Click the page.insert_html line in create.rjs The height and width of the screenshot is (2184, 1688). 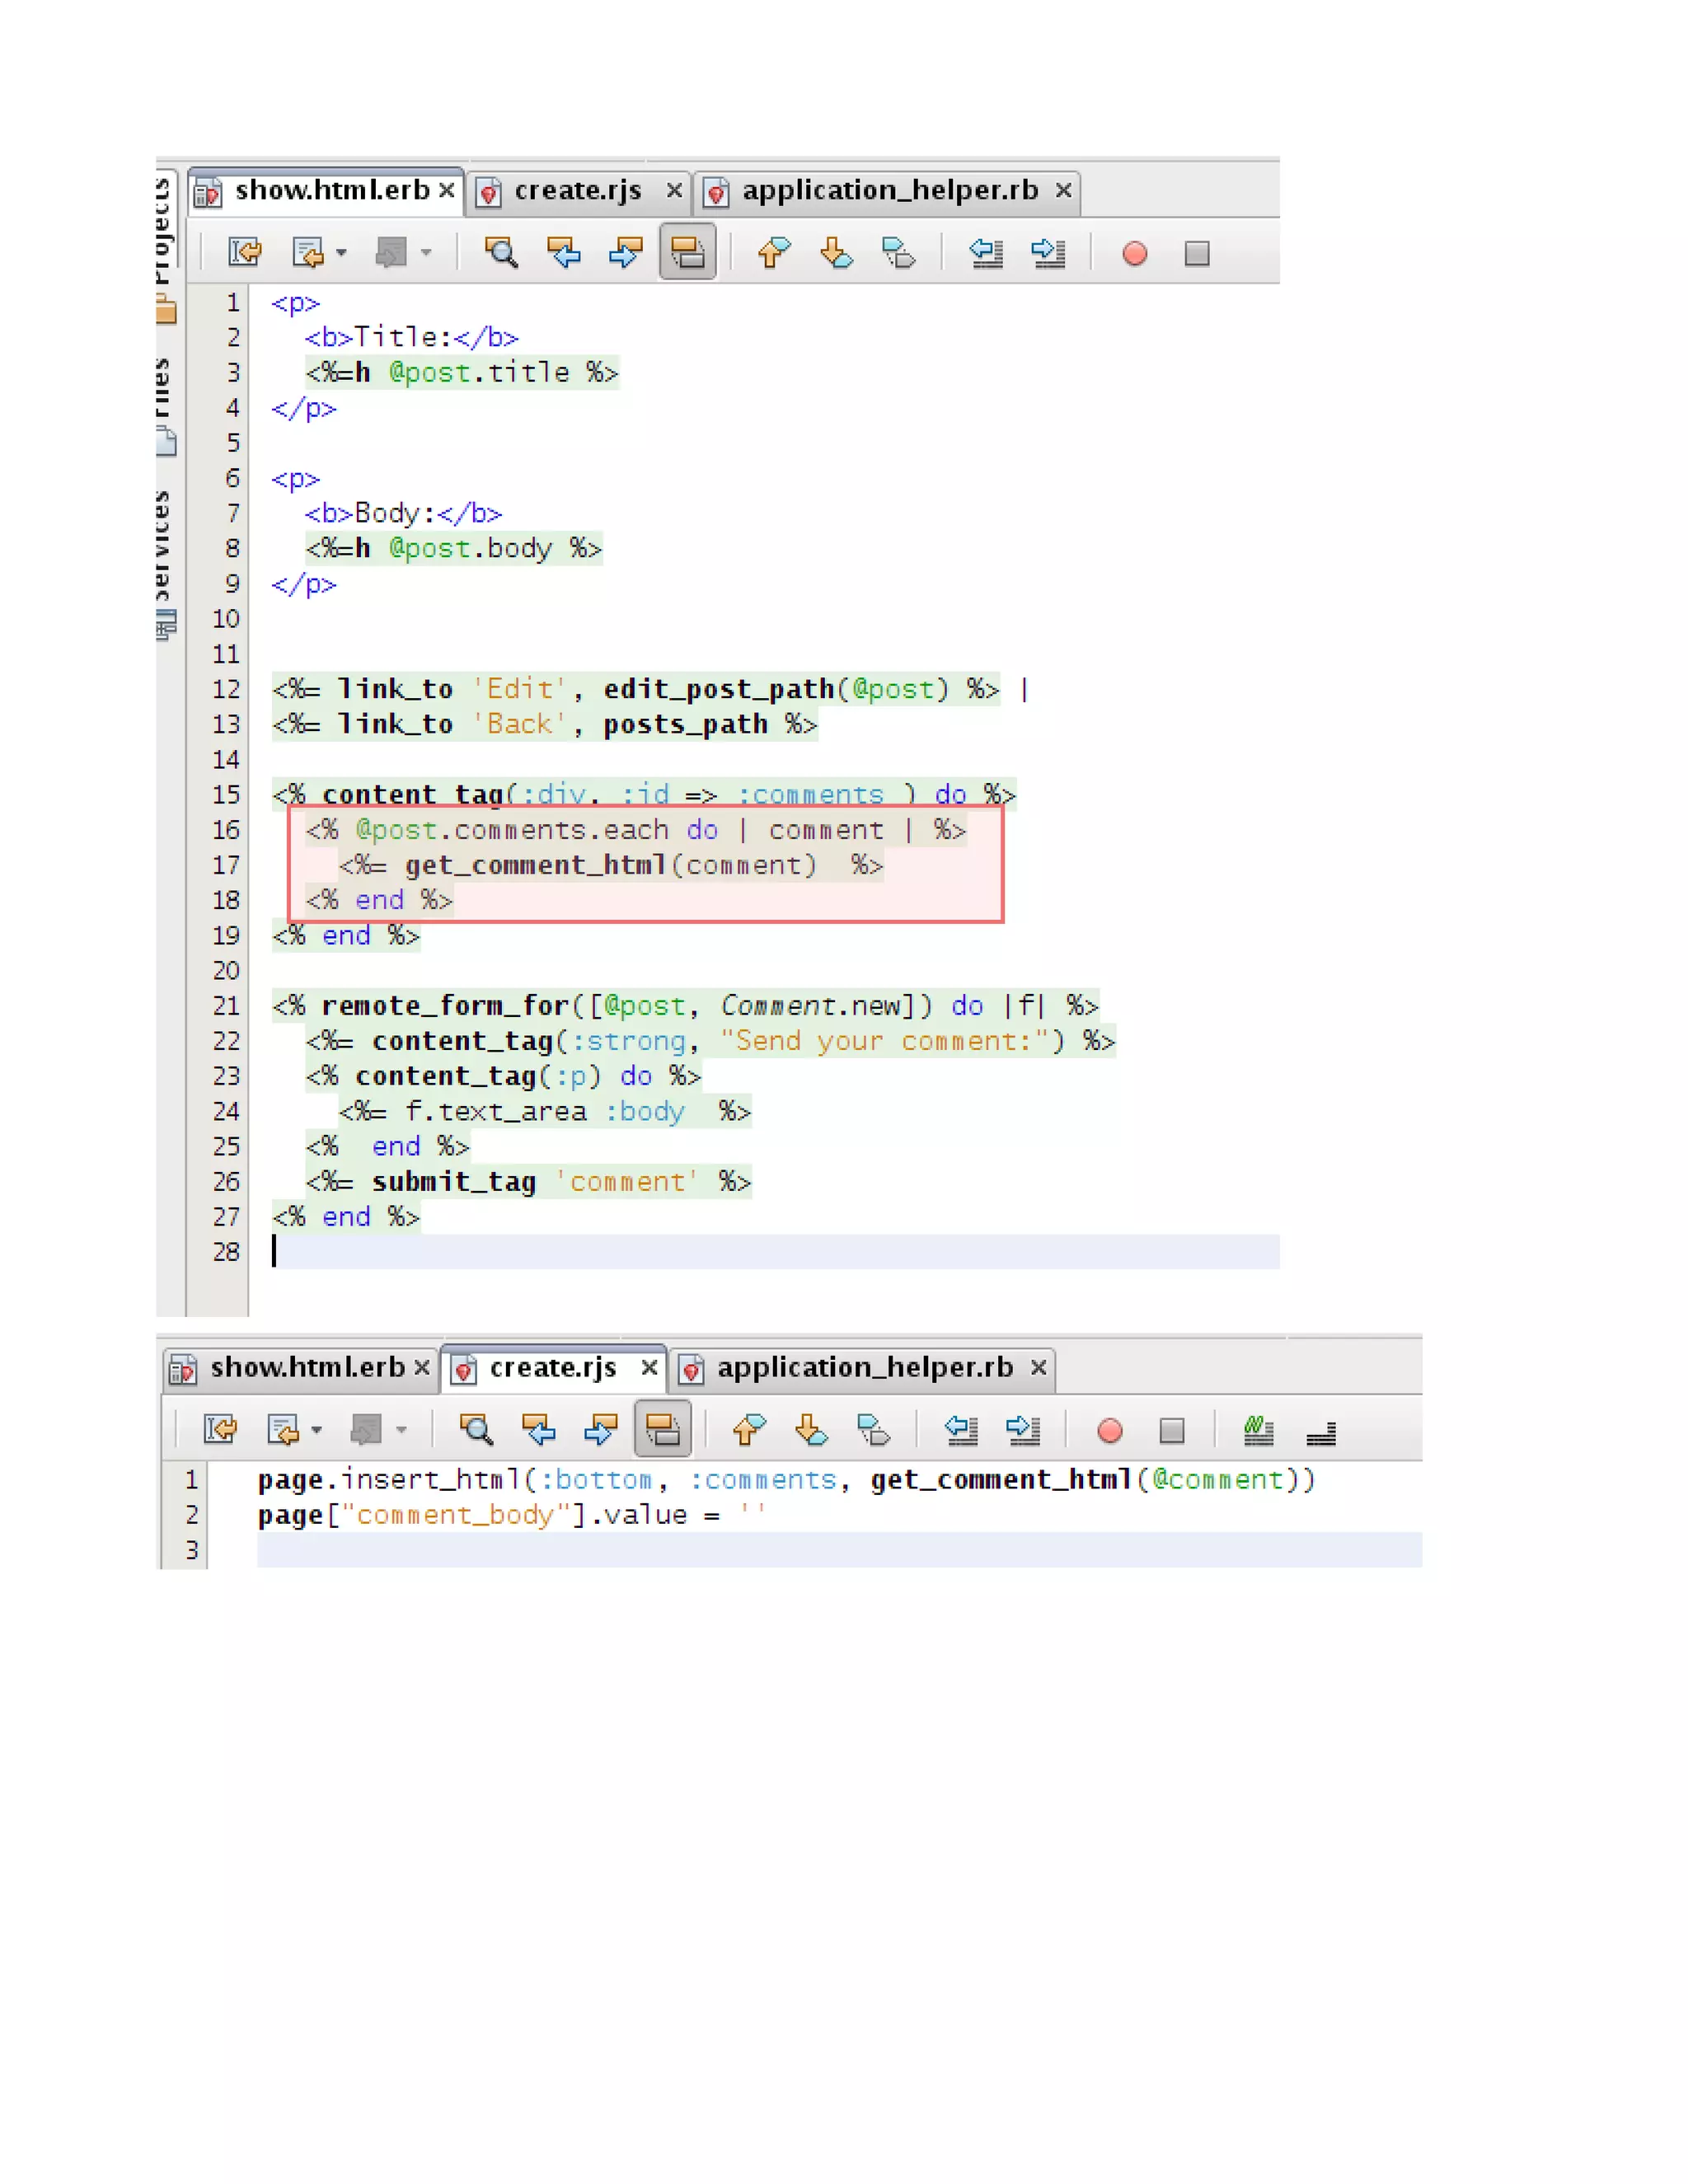(x=787, y=1480)
